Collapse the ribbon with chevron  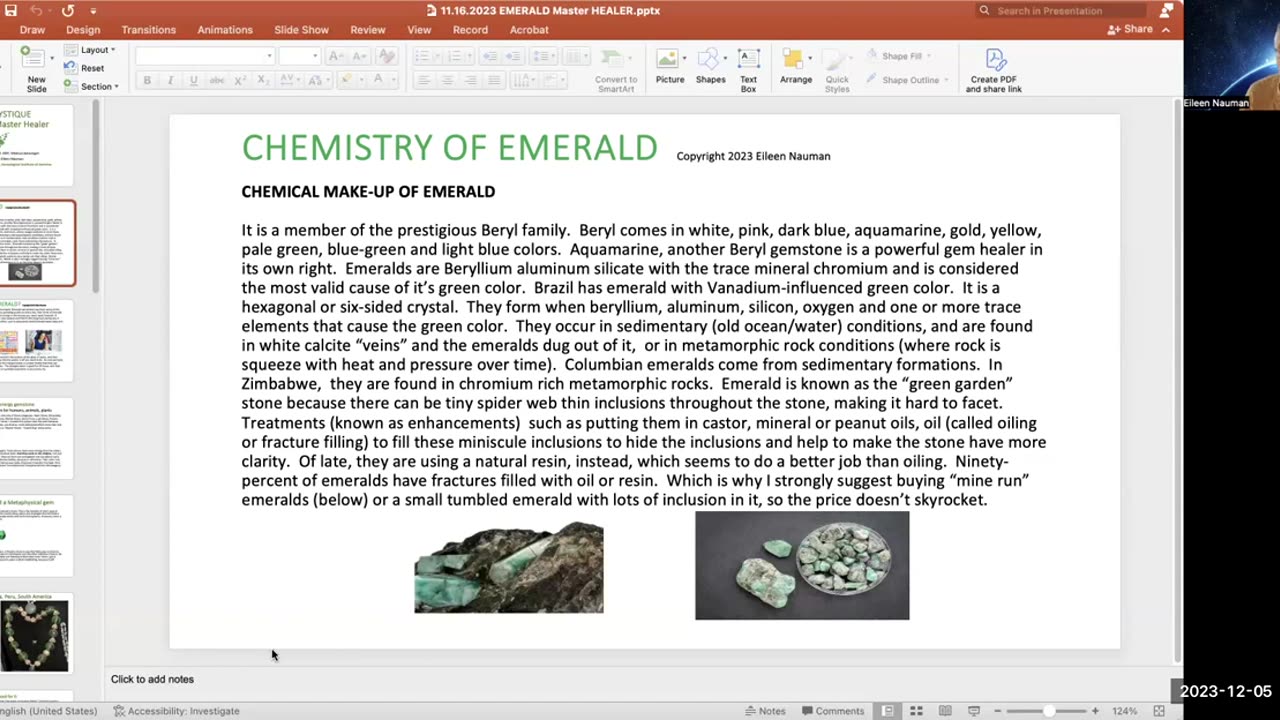pyautogui.click(x=1166, y=30)
